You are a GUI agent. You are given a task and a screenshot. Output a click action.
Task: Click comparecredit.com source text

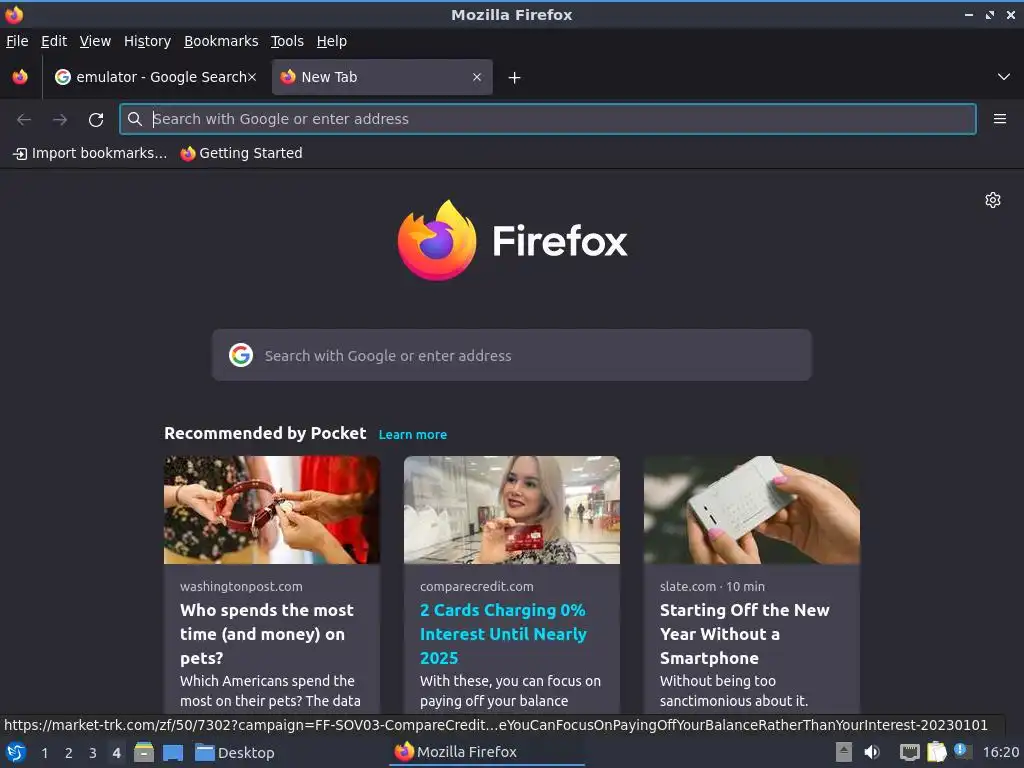point(477,586)
